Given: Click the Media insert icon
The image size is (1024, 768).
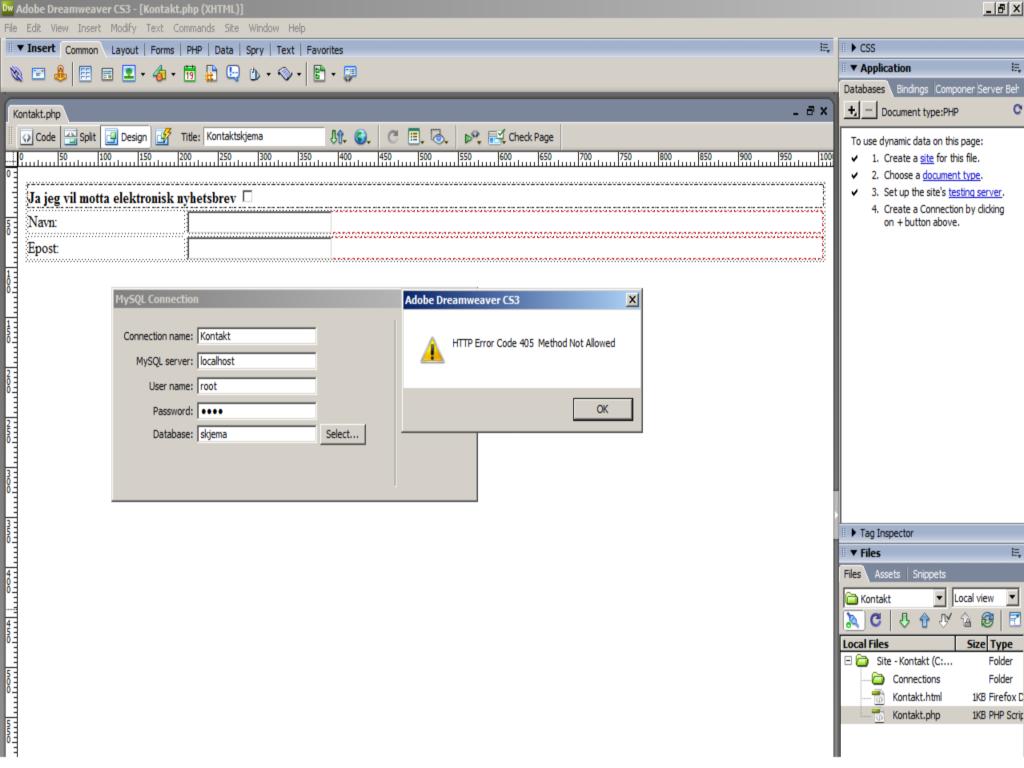Looking at the screenshot, I should pyautogui.click(x=159, y=74).
